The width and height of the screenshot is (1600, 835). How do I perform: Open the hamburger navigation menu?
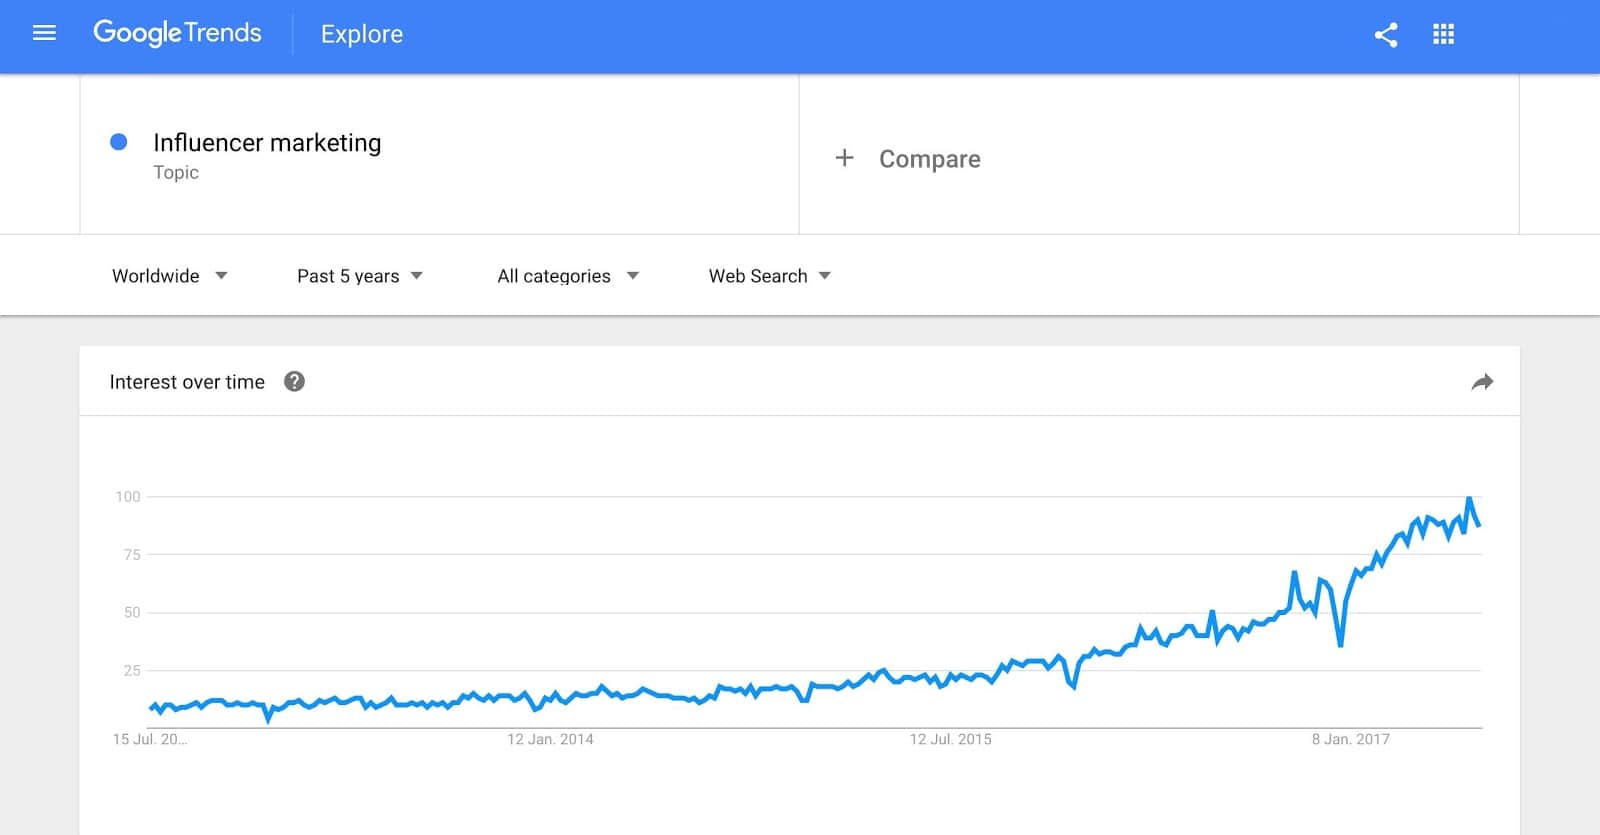[x=44, y=34]
